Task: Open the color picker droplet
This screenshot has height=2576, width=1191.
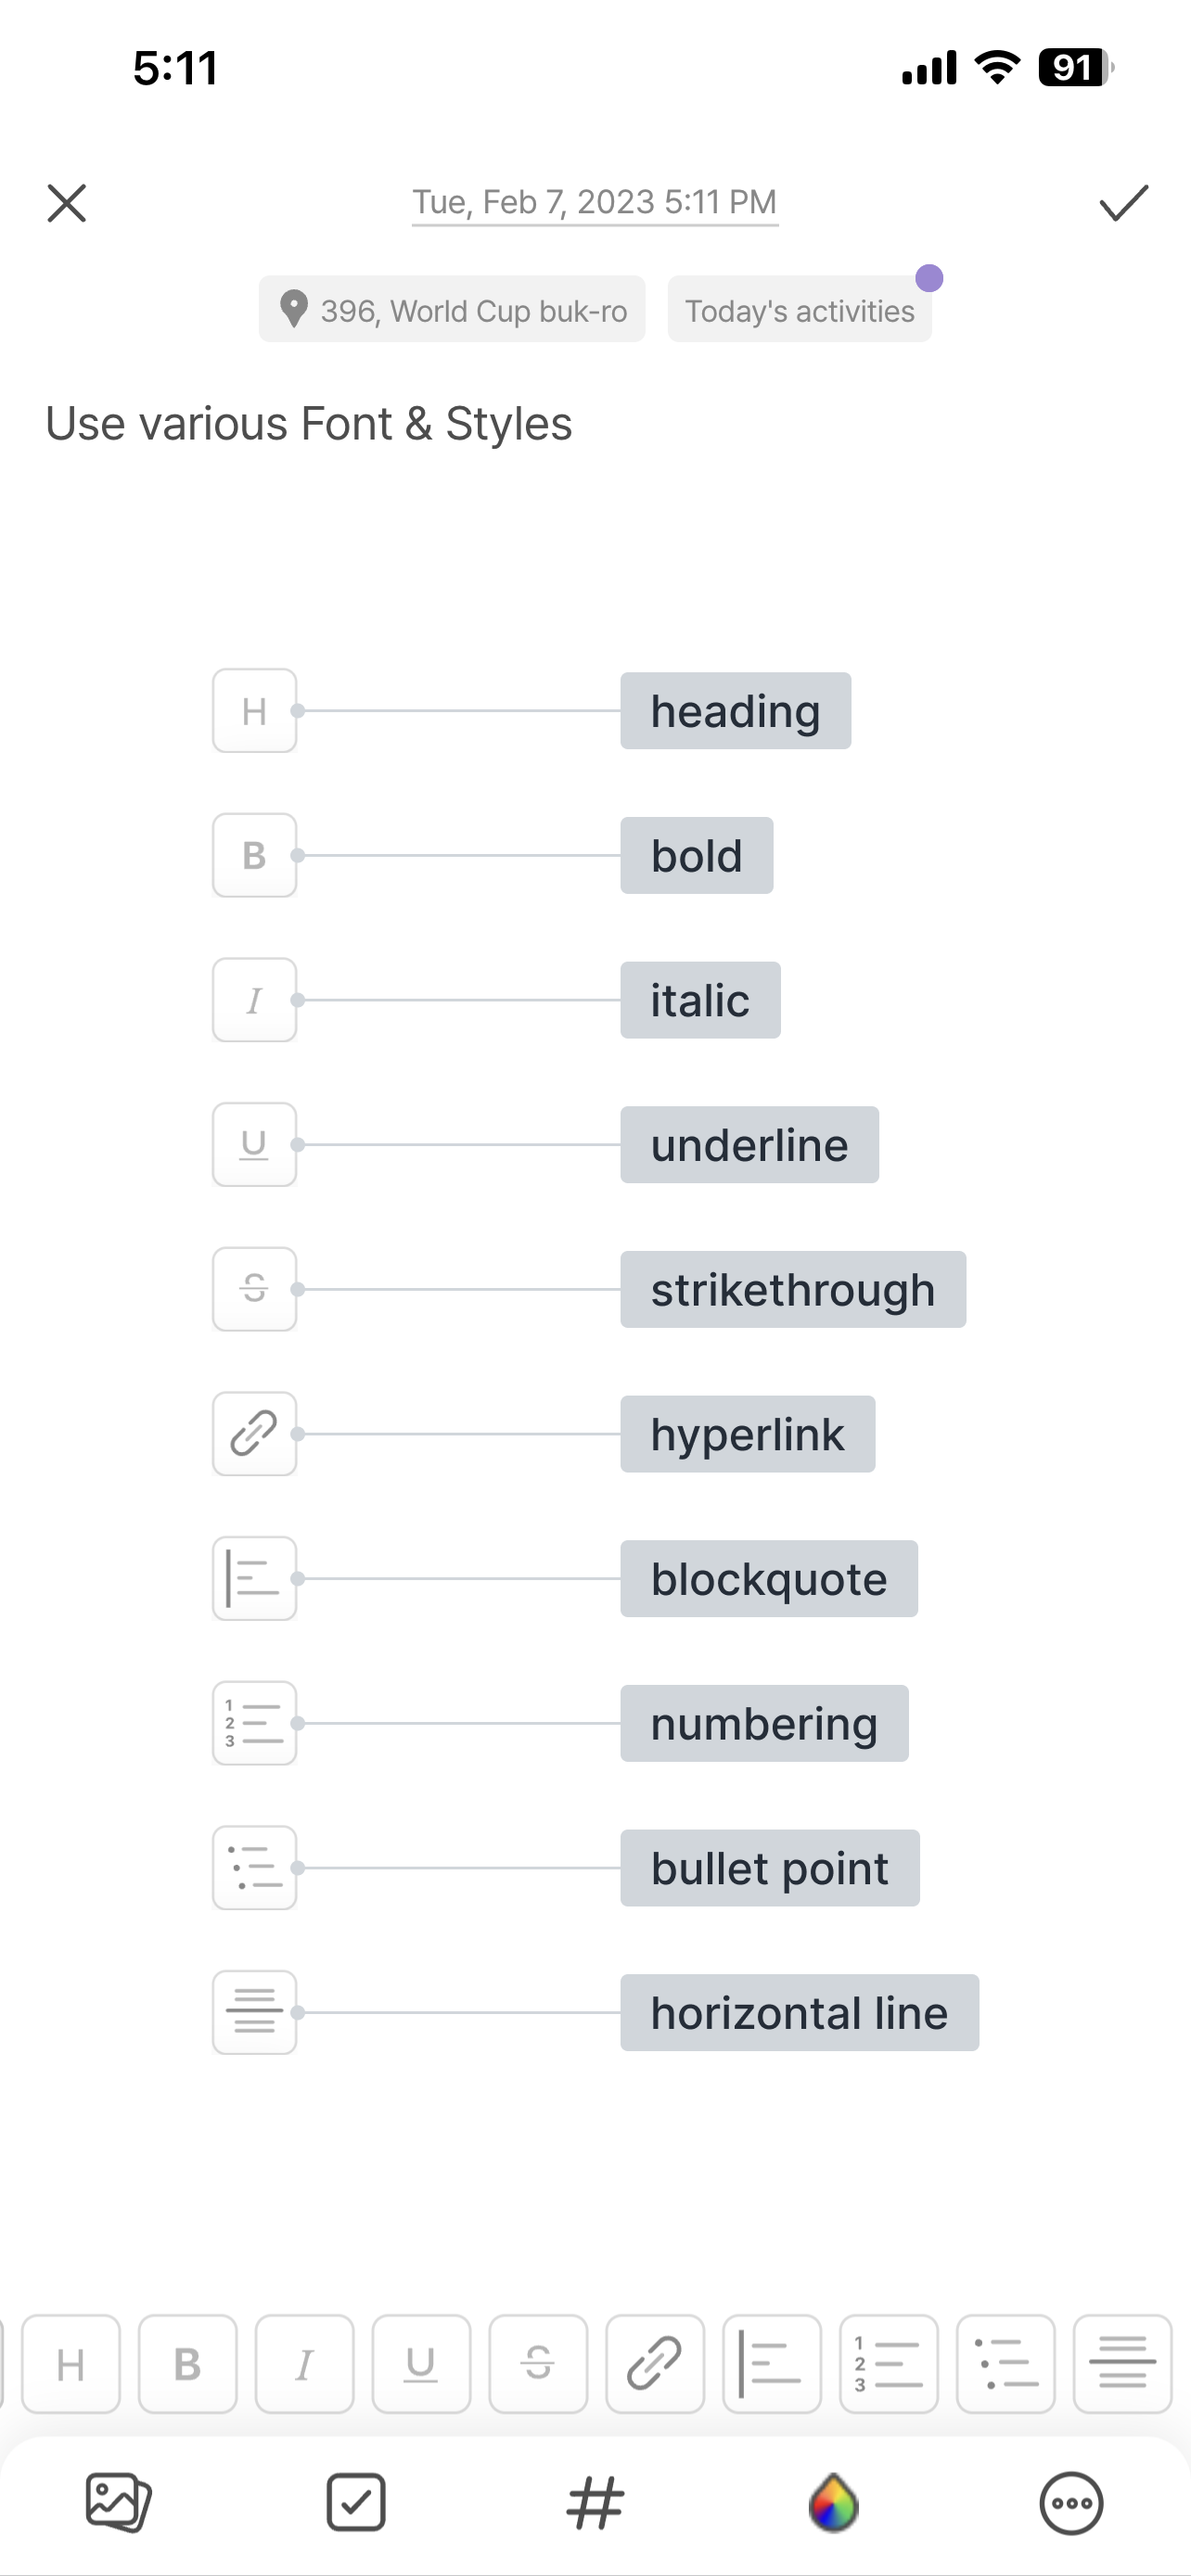Action: [833, 2503]
